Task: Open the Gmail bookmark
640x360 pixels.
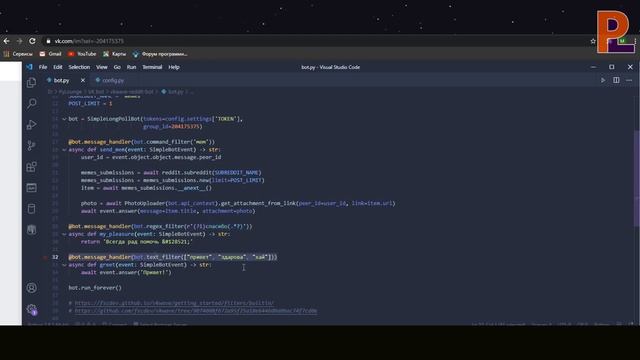Action: point(50,54)
